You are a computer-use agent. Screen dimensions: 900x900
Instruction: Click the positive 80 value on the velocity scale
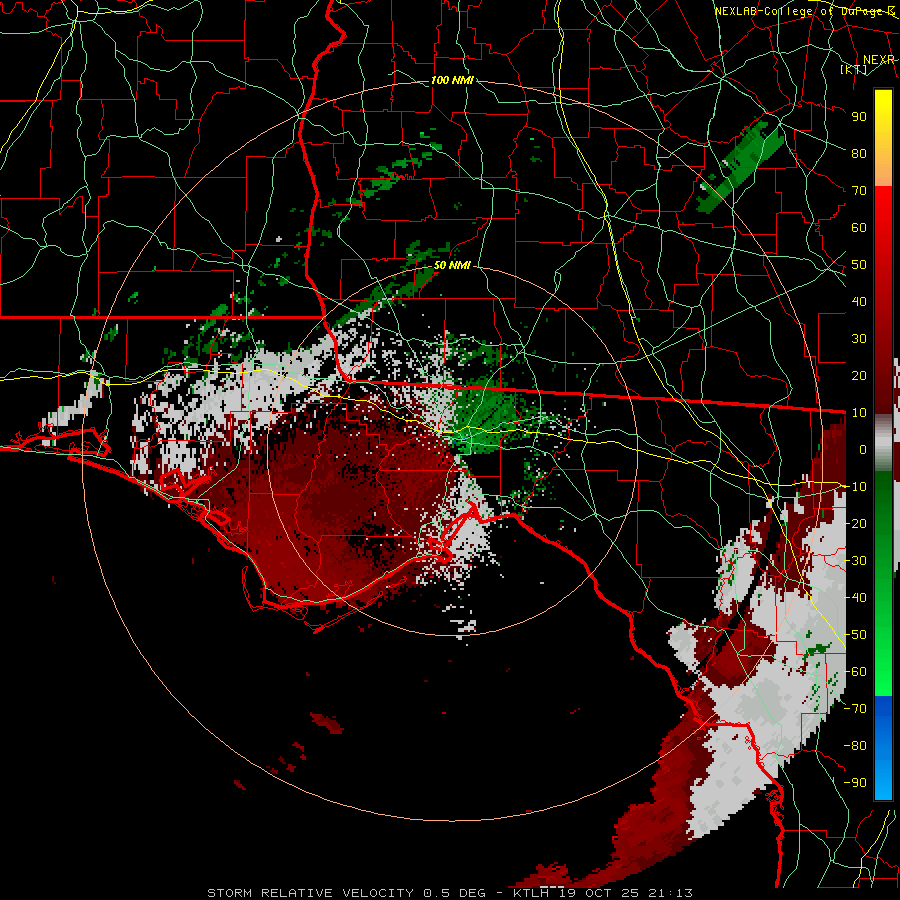859,153
